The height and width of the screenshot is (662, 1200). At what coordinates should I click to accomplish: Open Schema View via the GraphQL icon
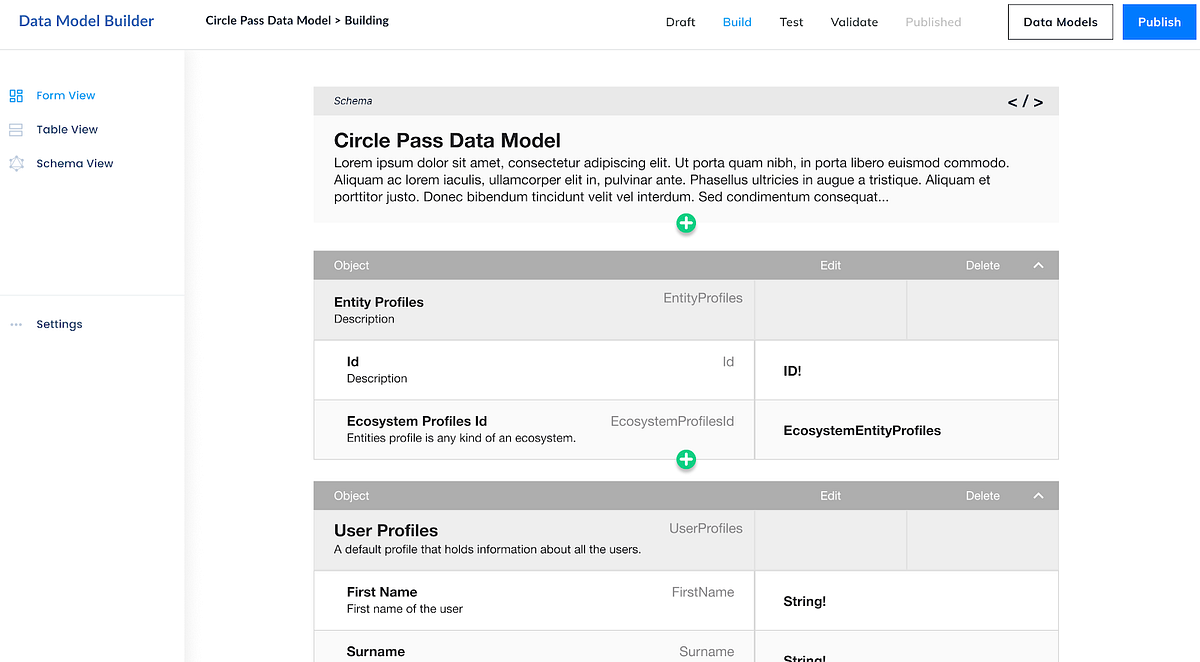[x=17, y=163]
